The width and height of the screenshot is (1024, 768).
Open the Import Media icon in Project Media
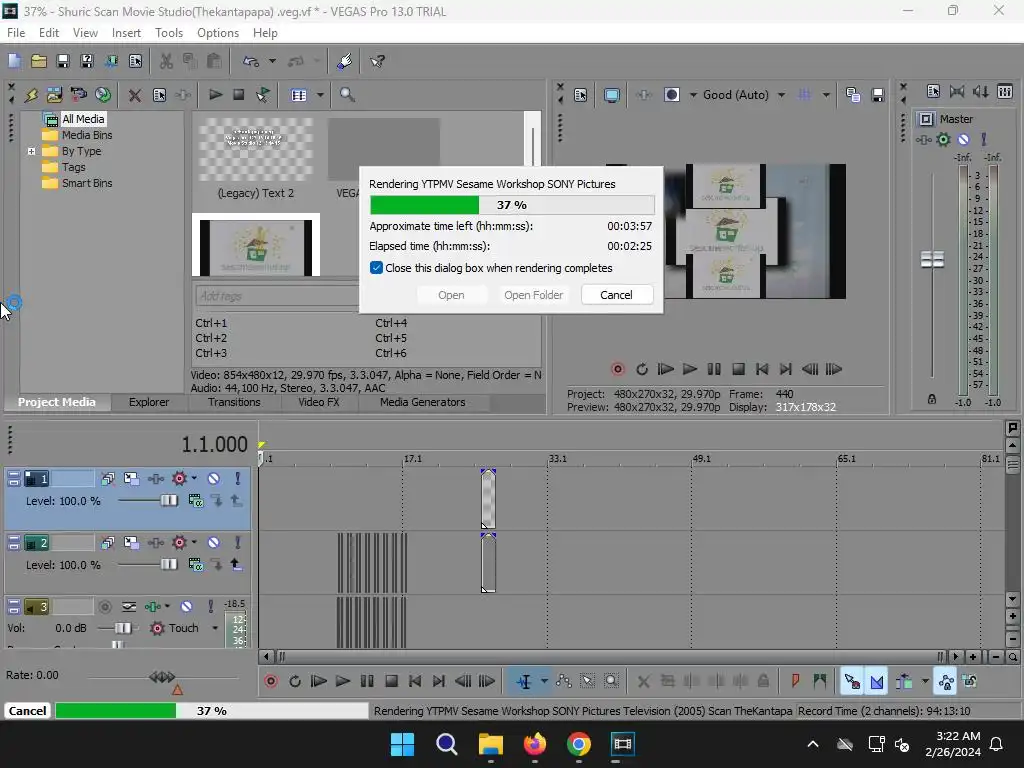coord(54,95)
